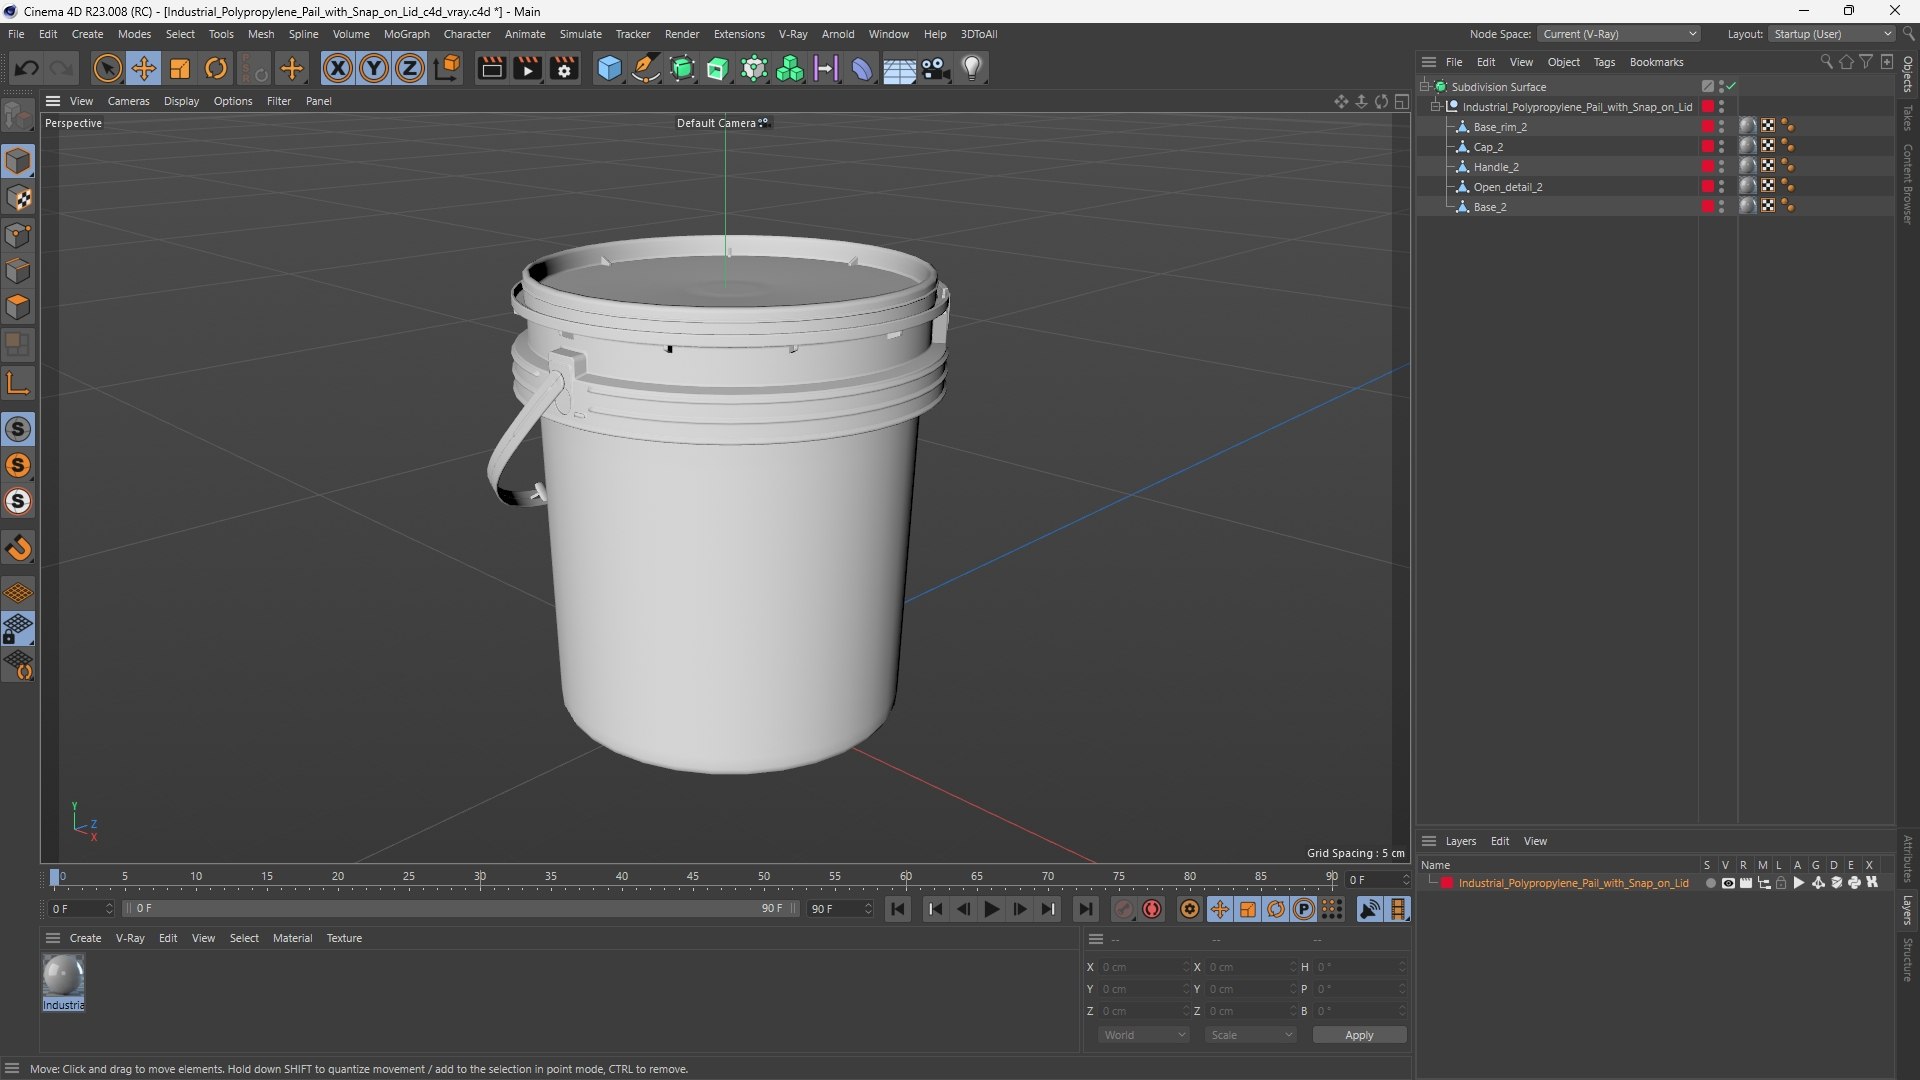The width and height of the screenshot is (1920, 1080).
Task: Enable Polygons mode
Action: click(x=18, y=307)
